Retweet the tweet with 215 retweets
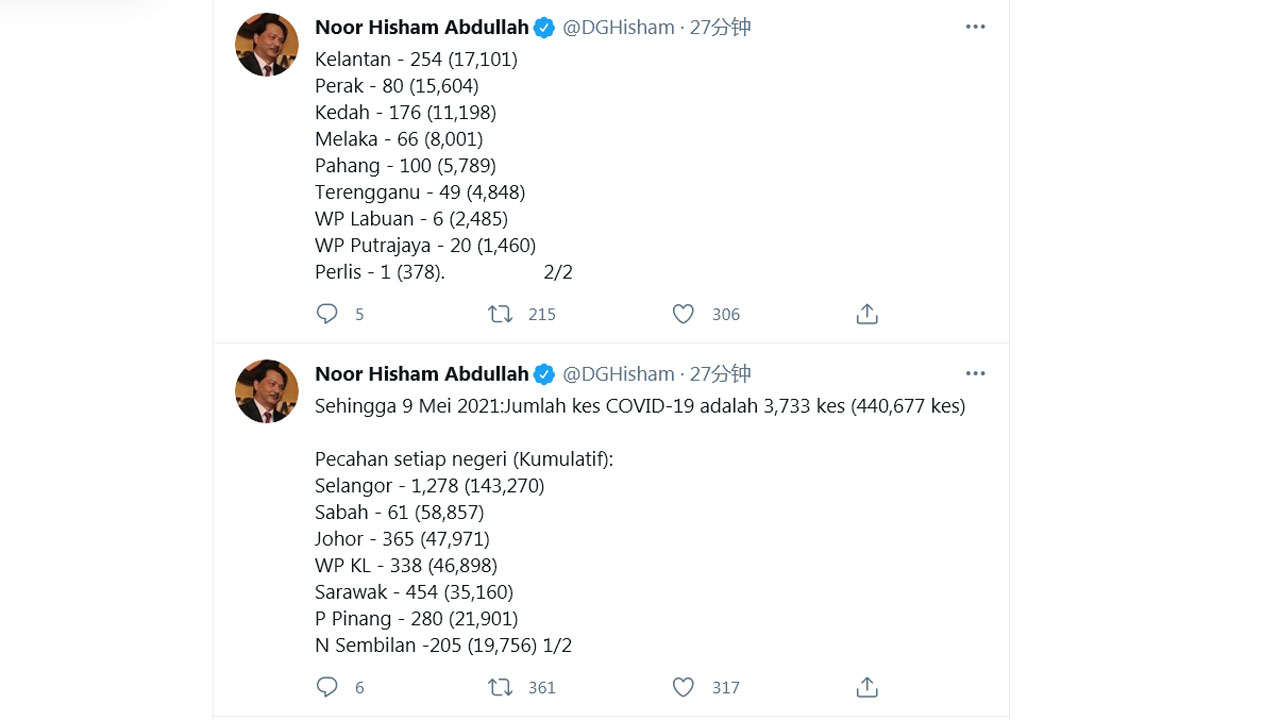Screen dimensions: 1280x720 pyautogui.click(x=500, y=314)
